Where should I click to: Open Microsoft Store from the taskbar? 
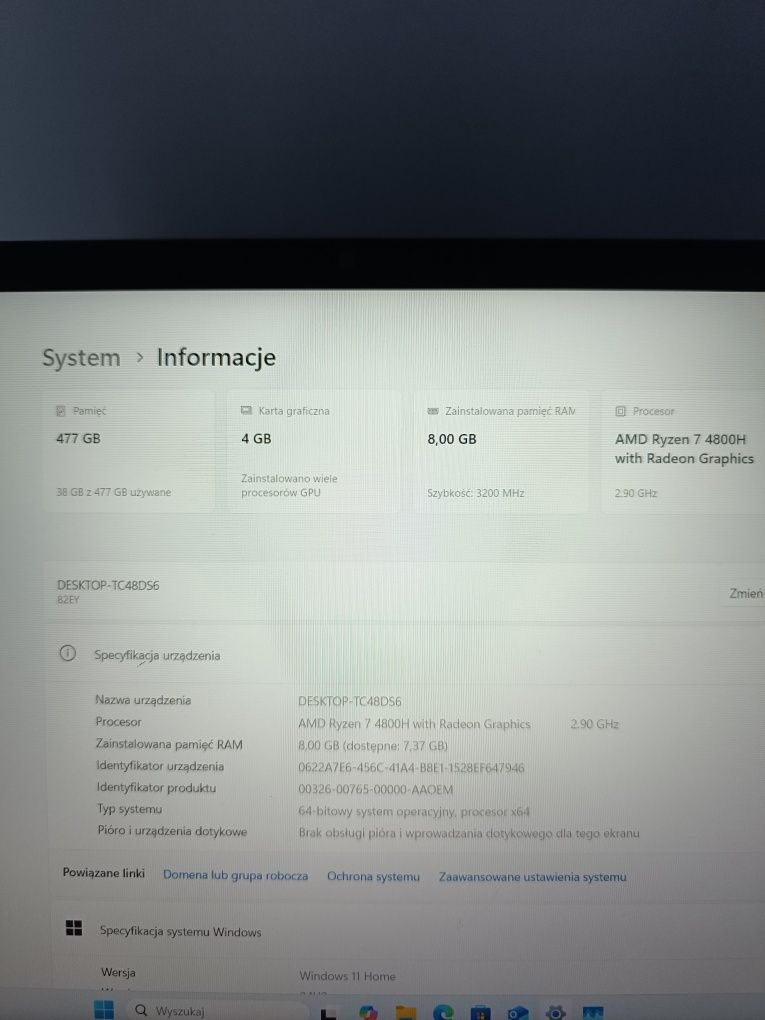click(480, 1013)
